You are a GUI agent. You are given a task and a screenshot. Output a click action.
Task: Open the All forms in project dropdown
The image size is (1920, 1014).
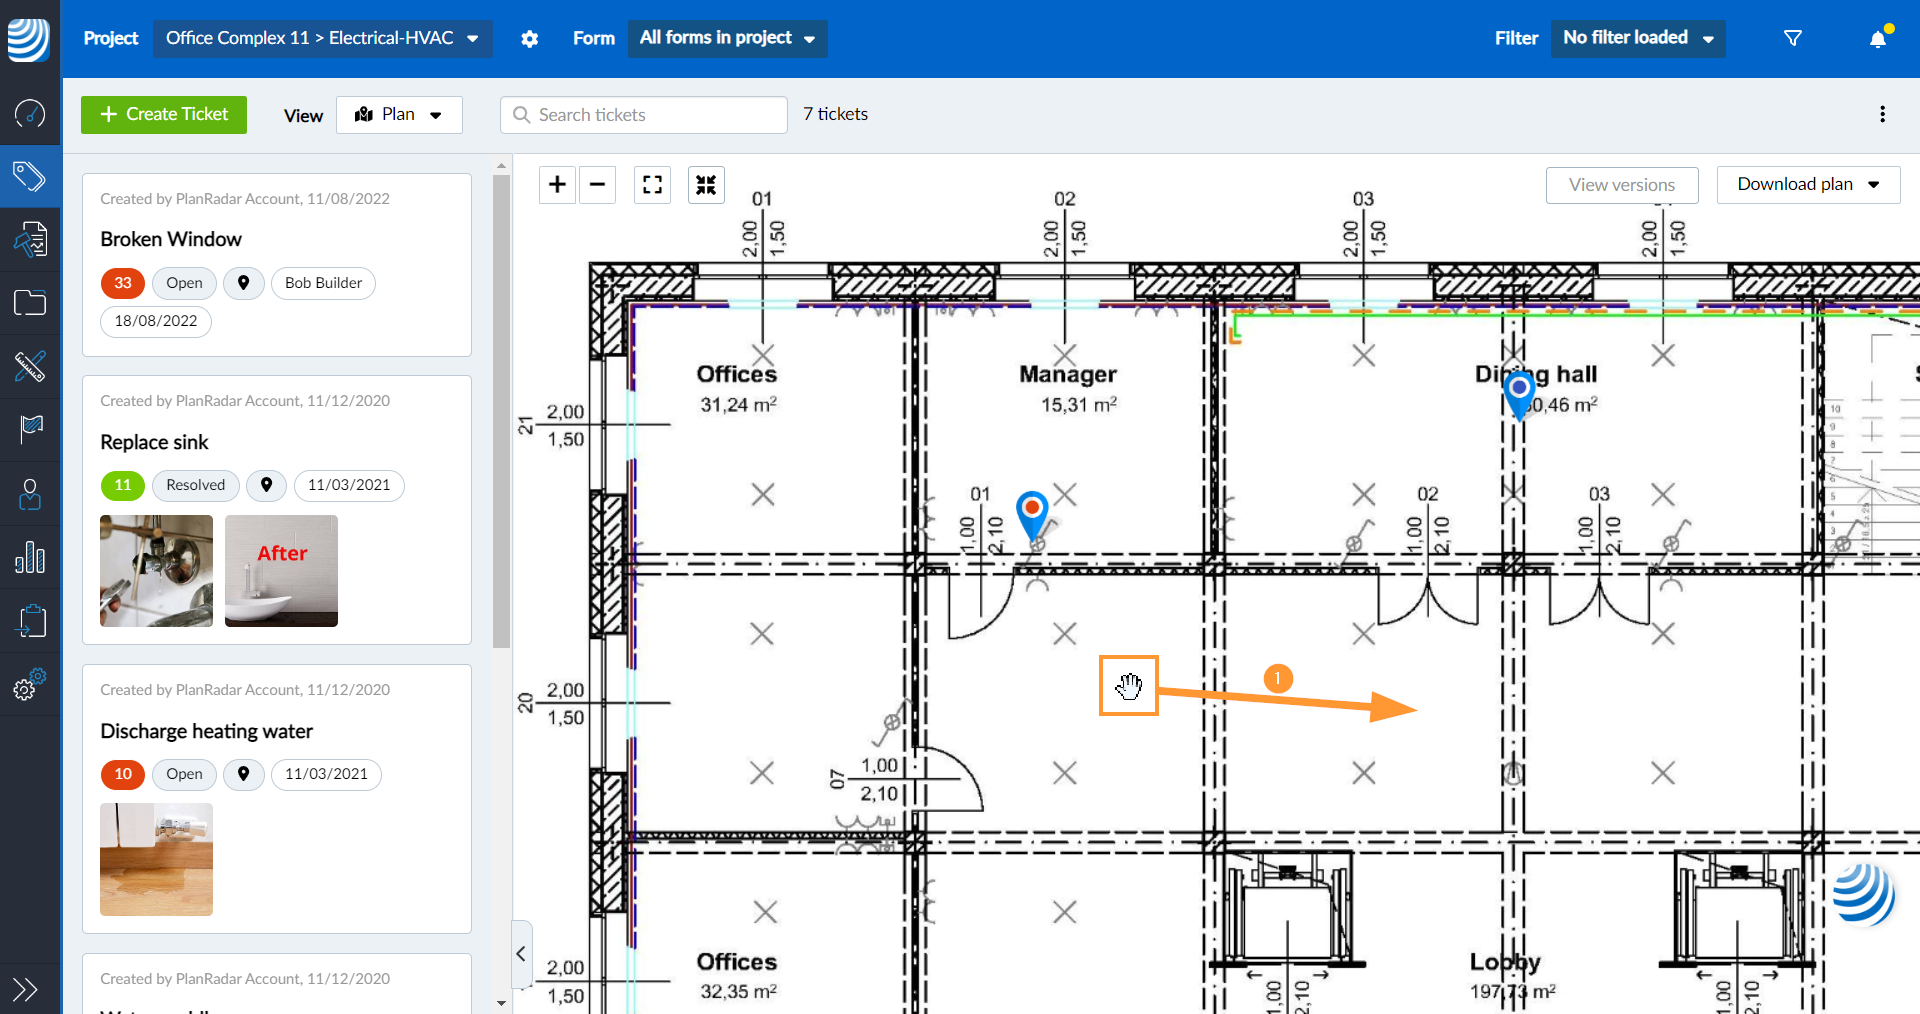point(727,39)
